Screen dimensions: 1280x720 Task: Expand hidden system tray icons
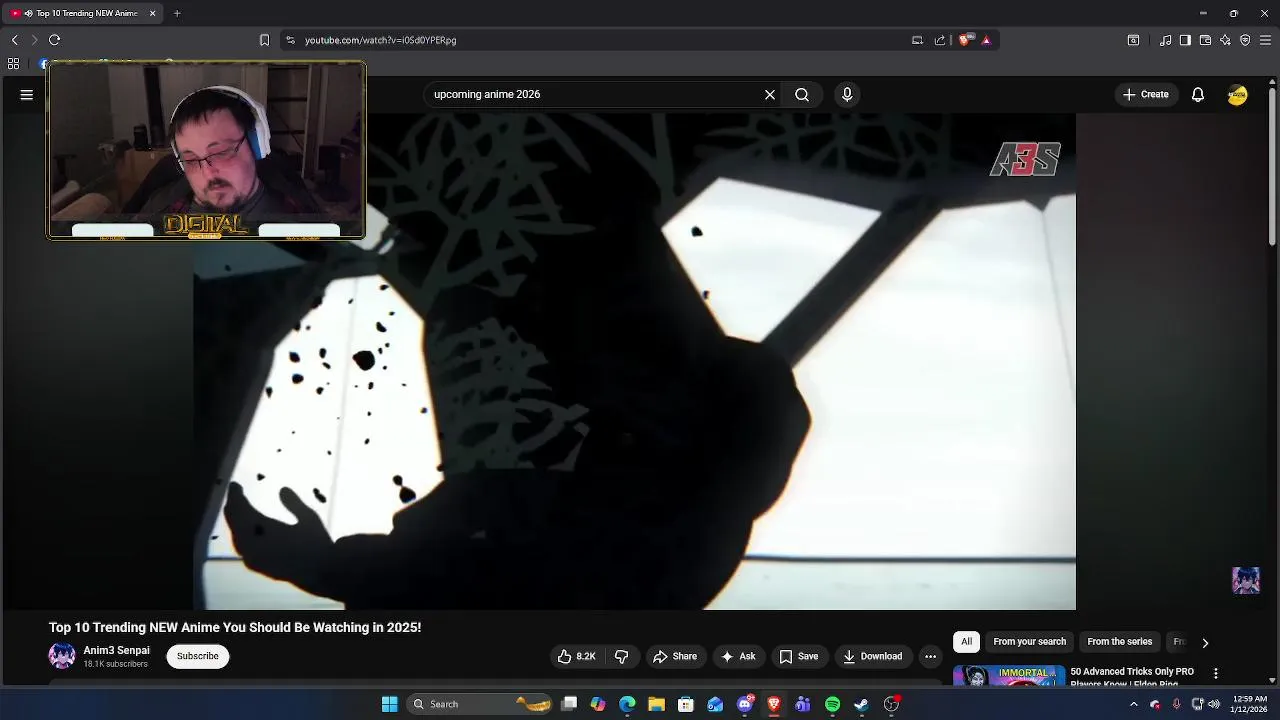point(1133,704)
